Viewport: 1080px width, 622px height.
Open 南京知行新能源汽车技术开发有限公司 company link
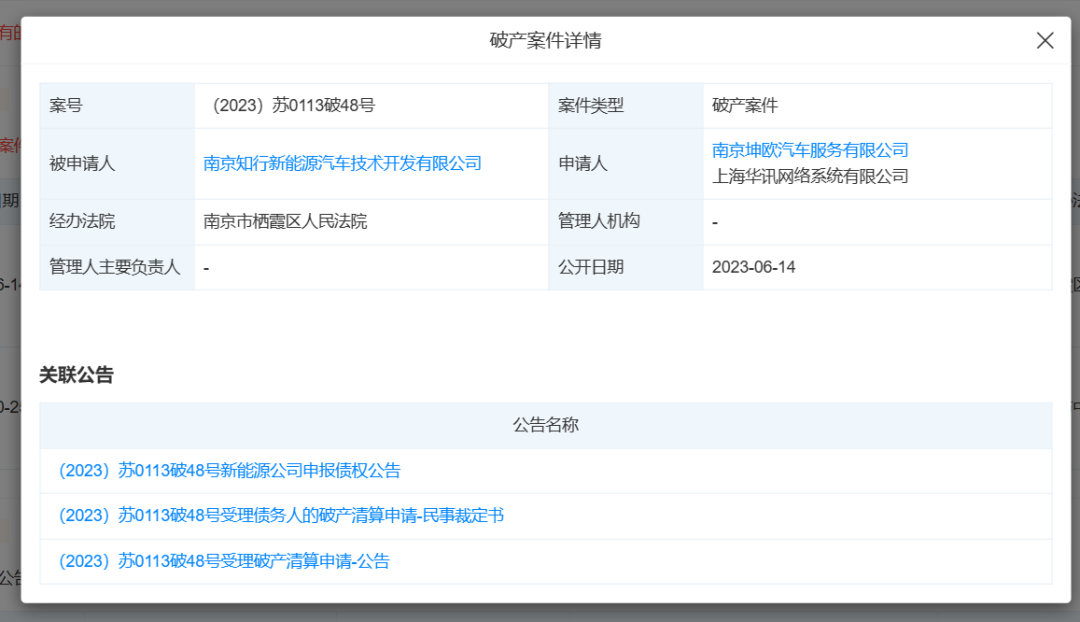click(x=342, y=163)
